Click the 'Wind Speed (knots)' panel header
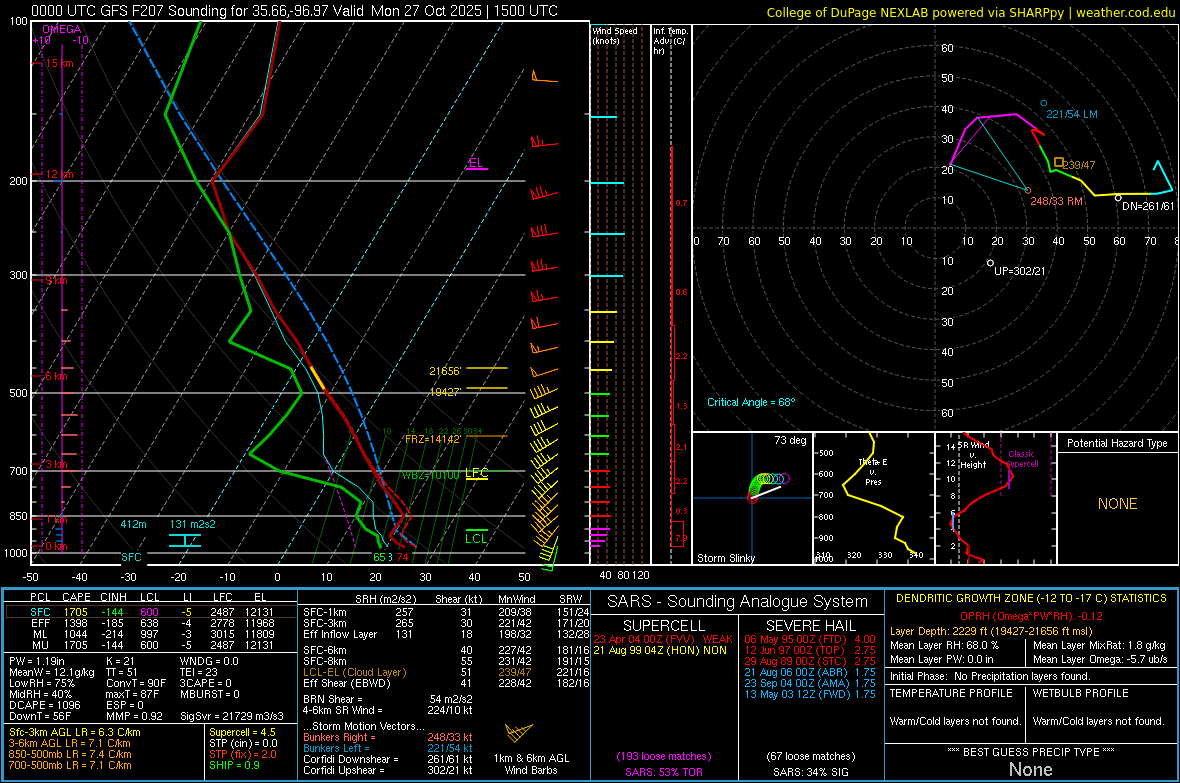1180x783 pixels. click(615, 35)
